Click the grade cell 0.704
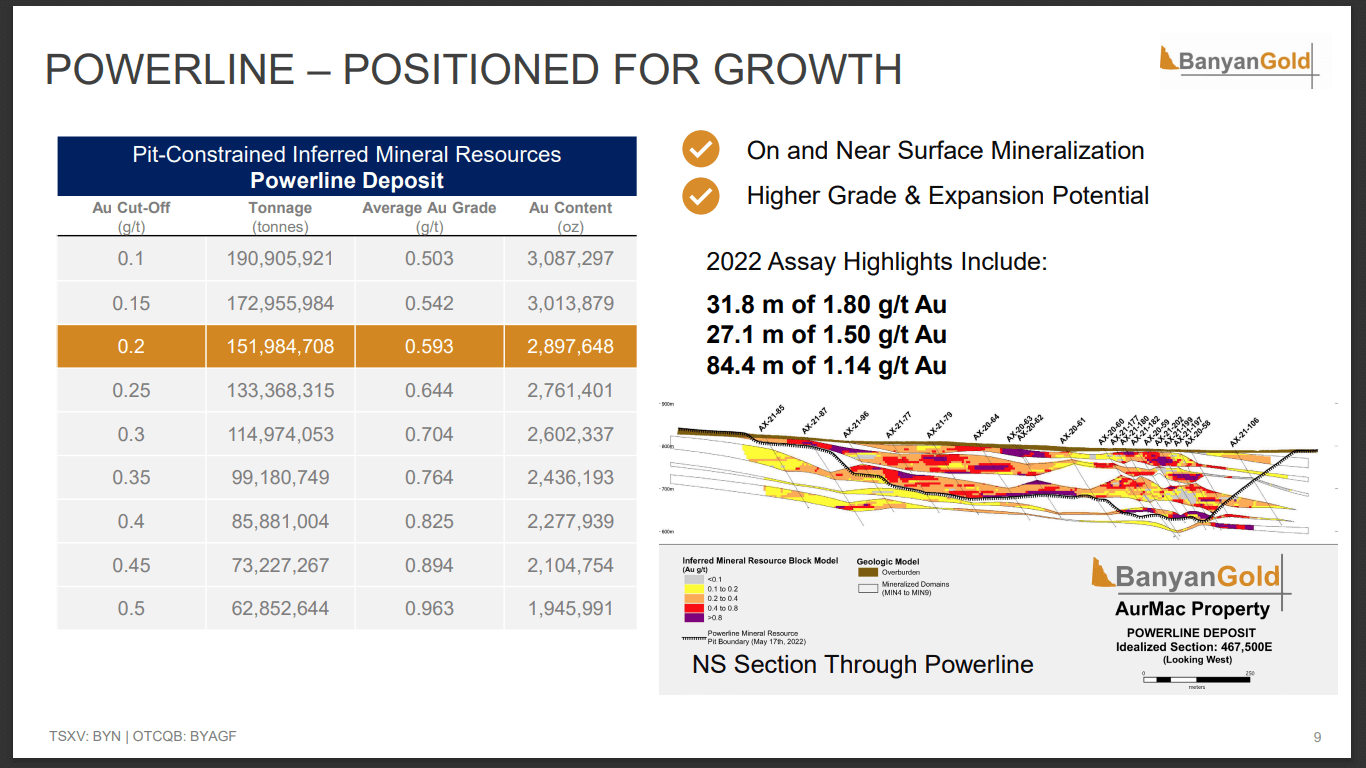 [x=429, y=434]
